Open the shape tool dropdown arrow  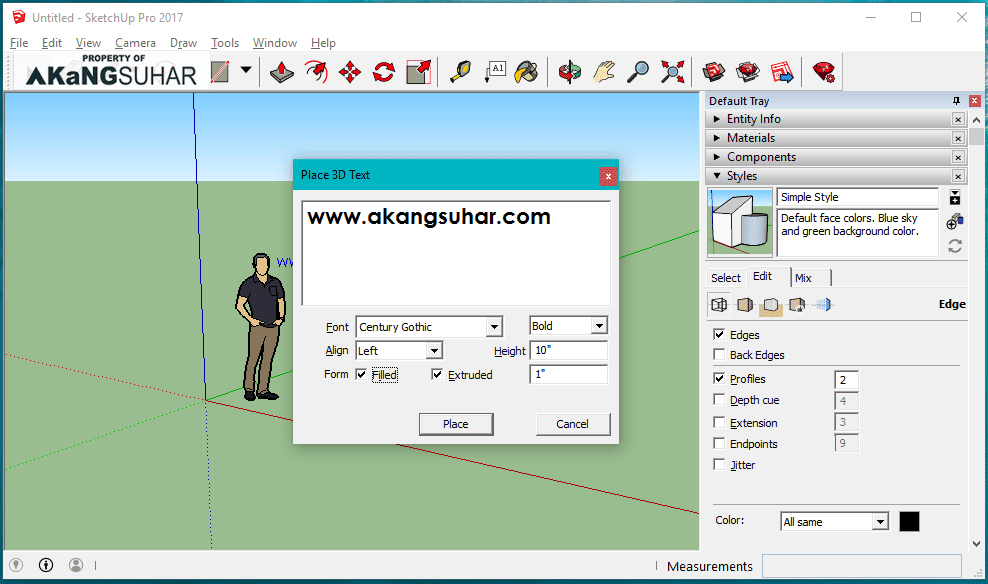point(246,71)
